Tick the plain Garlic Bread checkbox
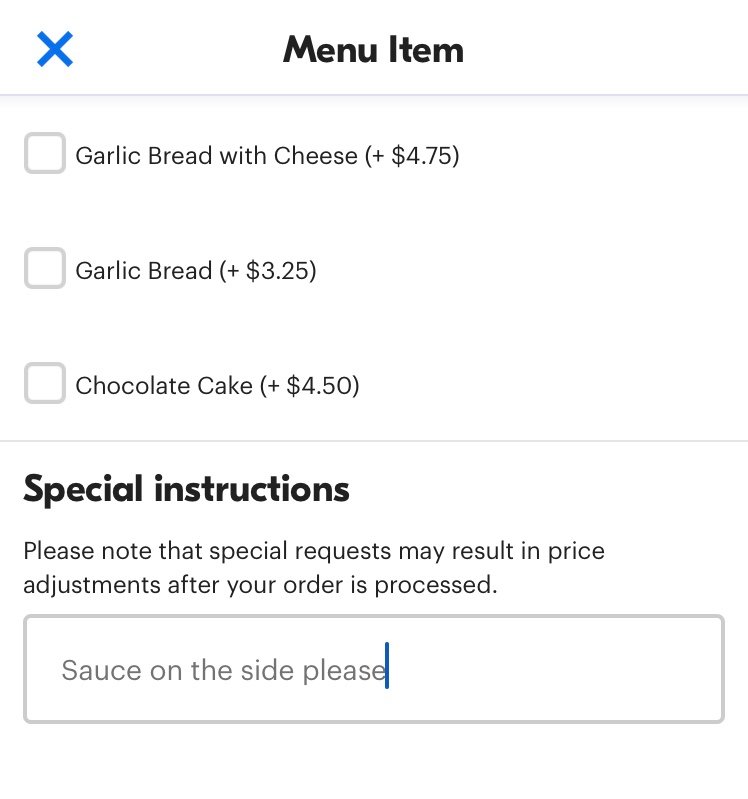This screenshot has height=799, width=748. (45, 270)
